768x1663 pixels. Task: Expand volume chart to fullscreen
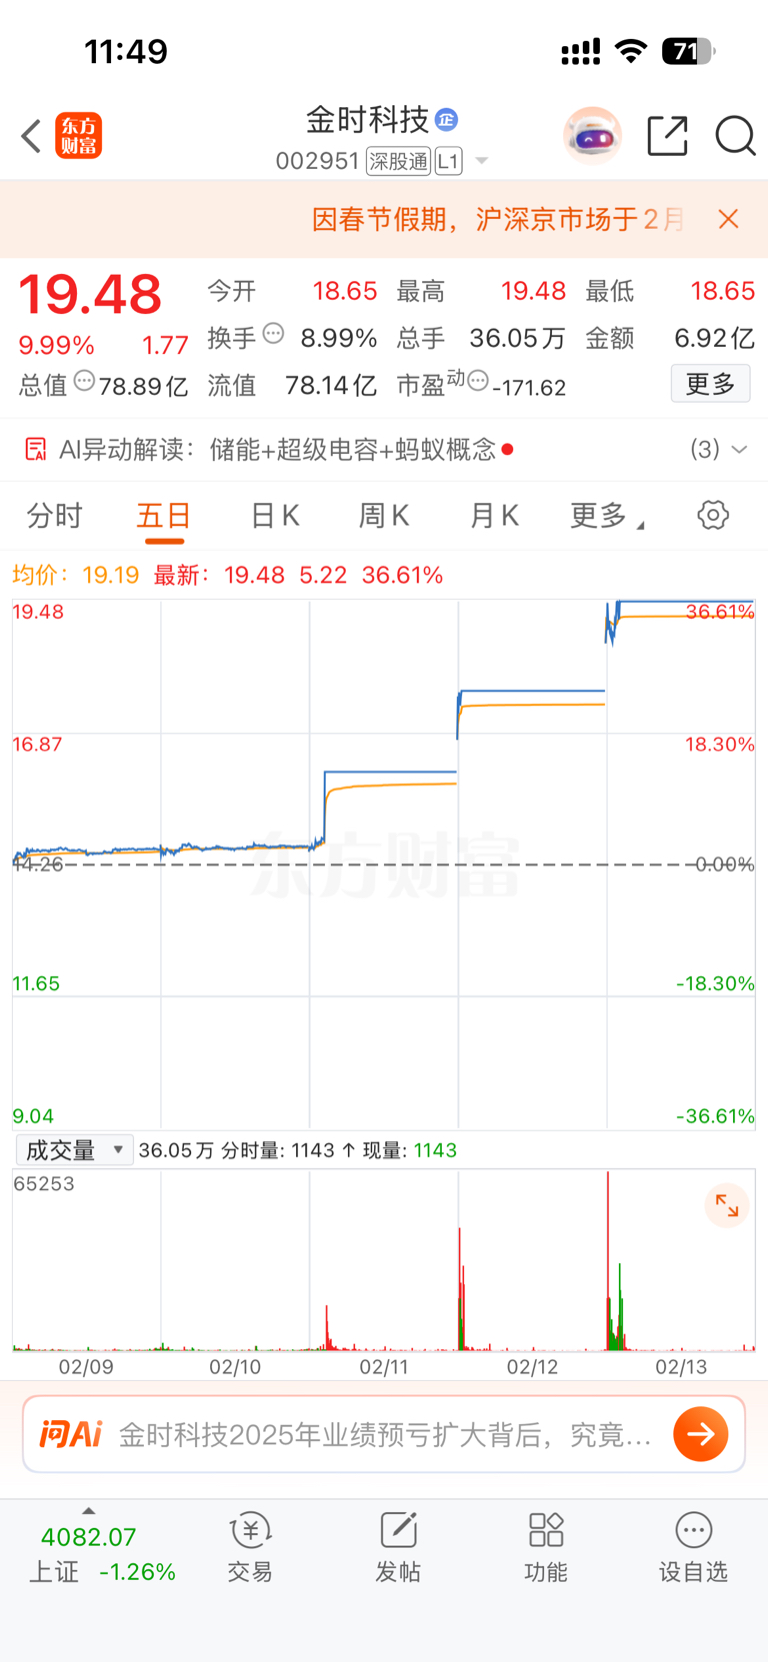(727, 1207)
